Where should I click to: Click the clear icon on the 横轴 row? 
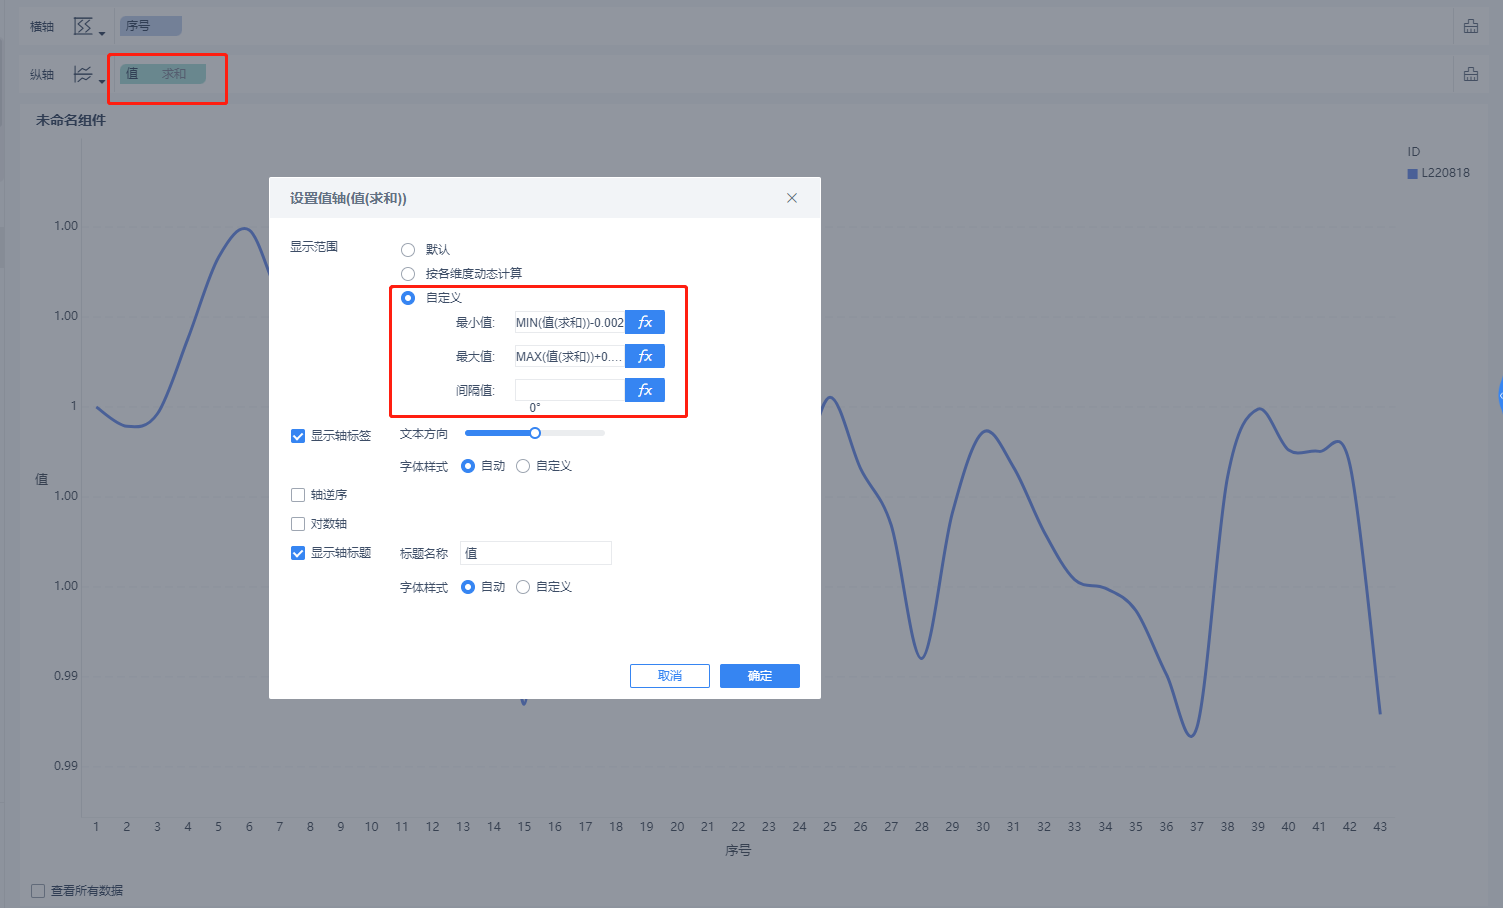(1471, 26)
